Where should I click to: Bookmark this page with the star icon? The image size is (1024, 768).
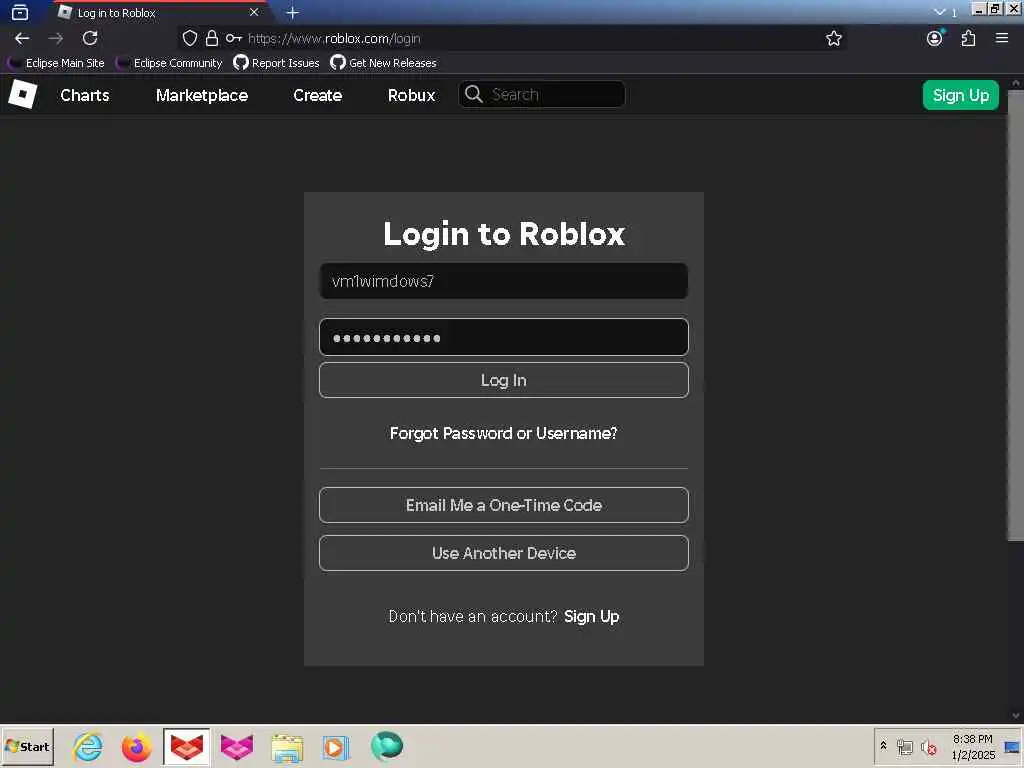pos(833,39)
